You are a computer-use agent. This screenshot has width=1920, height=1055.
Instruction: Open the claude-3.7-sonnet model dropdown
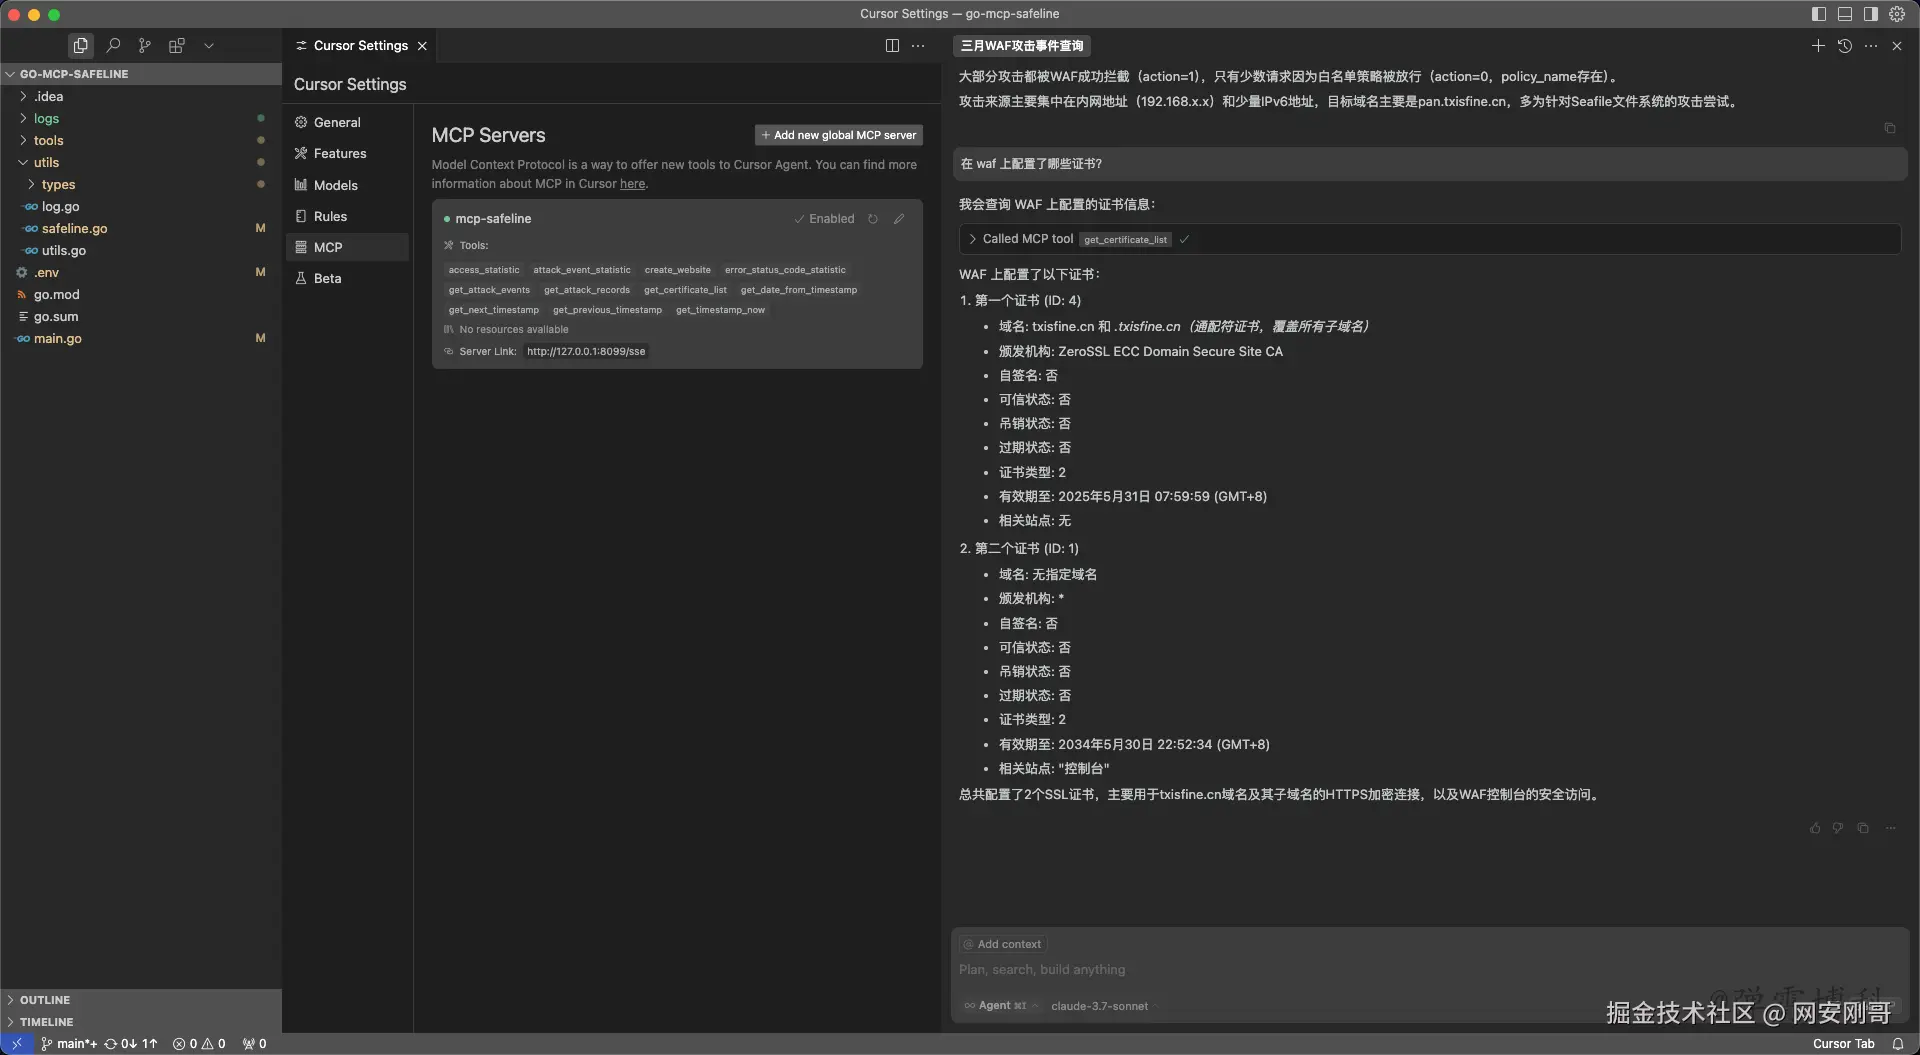coord(1103,1006)
